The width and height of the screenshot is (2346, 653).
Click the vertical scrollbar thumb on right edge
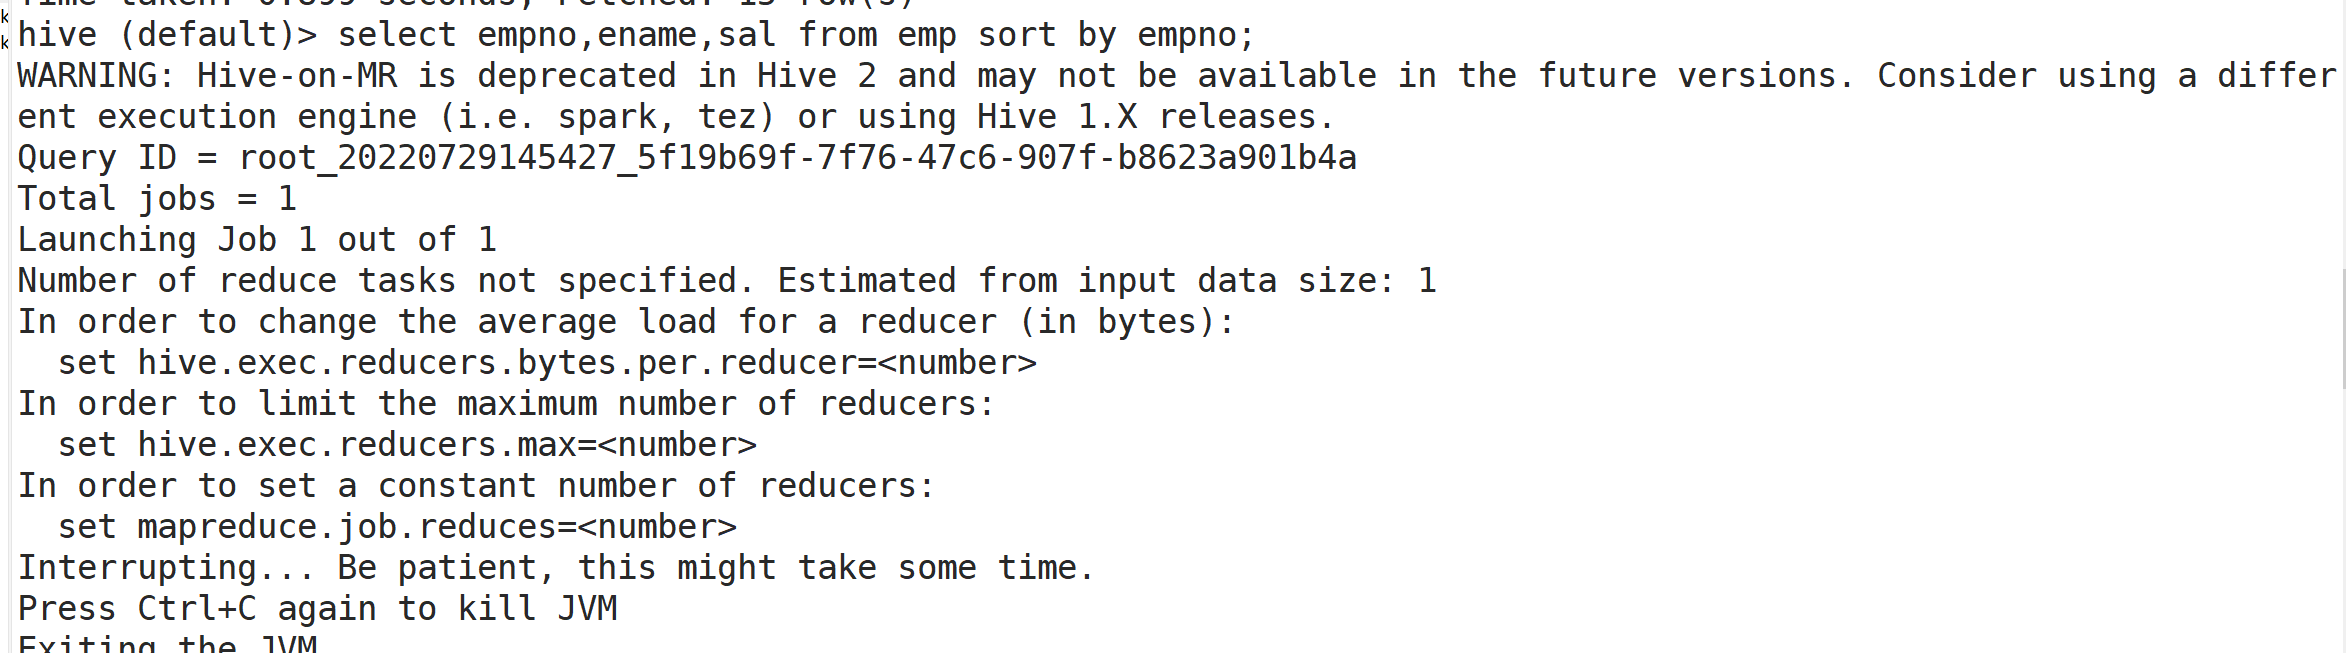(x=2342, y=327)
